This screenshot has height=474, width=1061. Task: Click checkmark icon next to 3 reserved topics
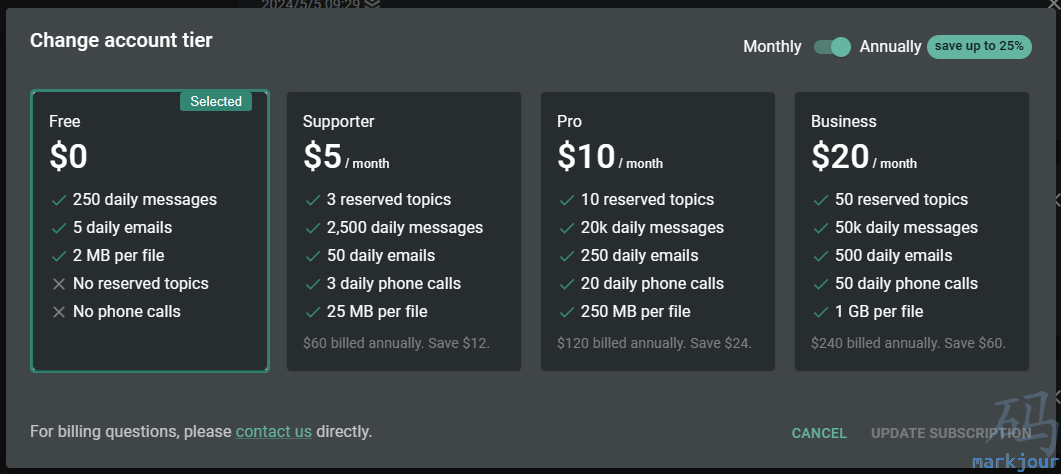pyautogui.click(x=313, y=200)
